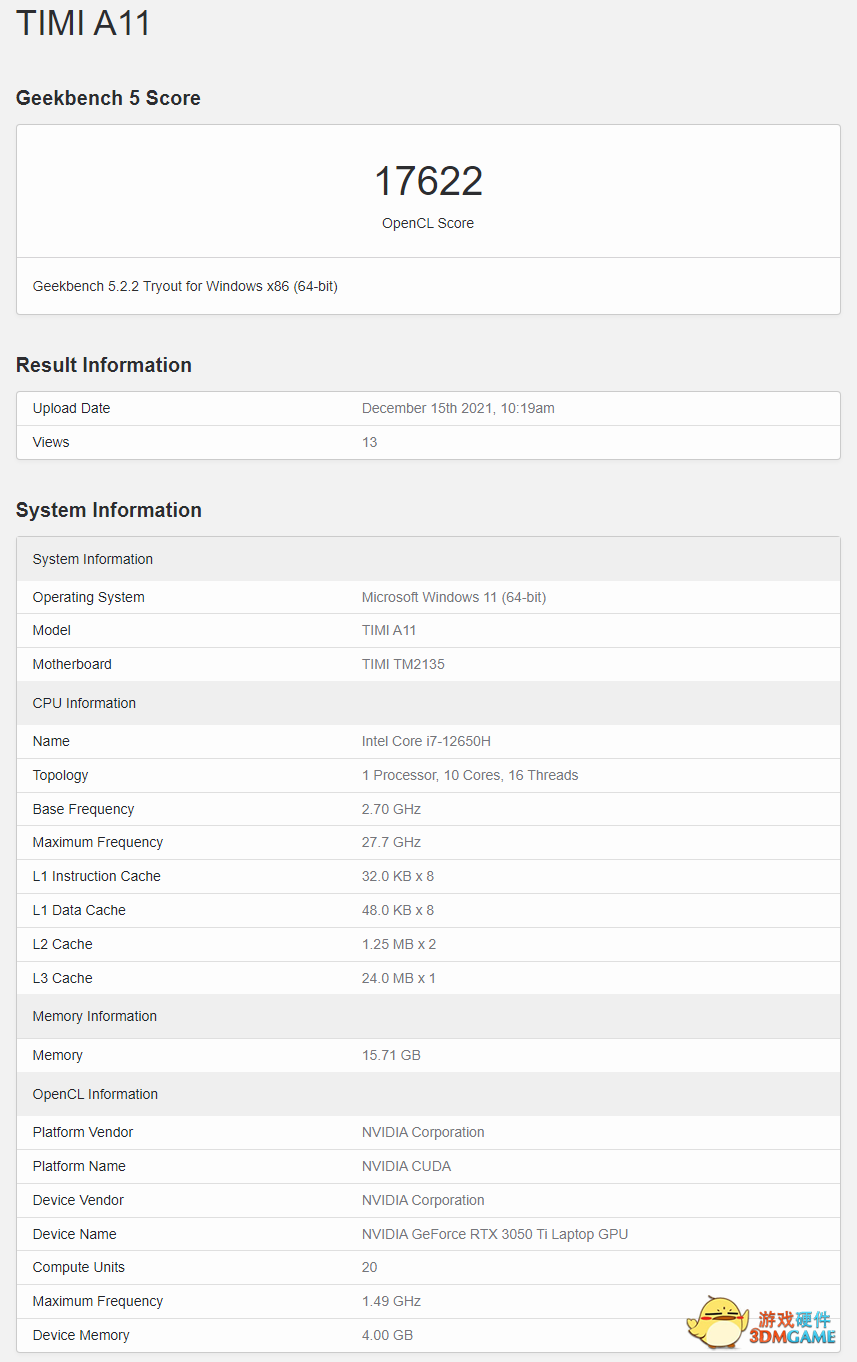Click the TIMI A11 page title
Screen dimensions: 857x1362
point(84,22)
